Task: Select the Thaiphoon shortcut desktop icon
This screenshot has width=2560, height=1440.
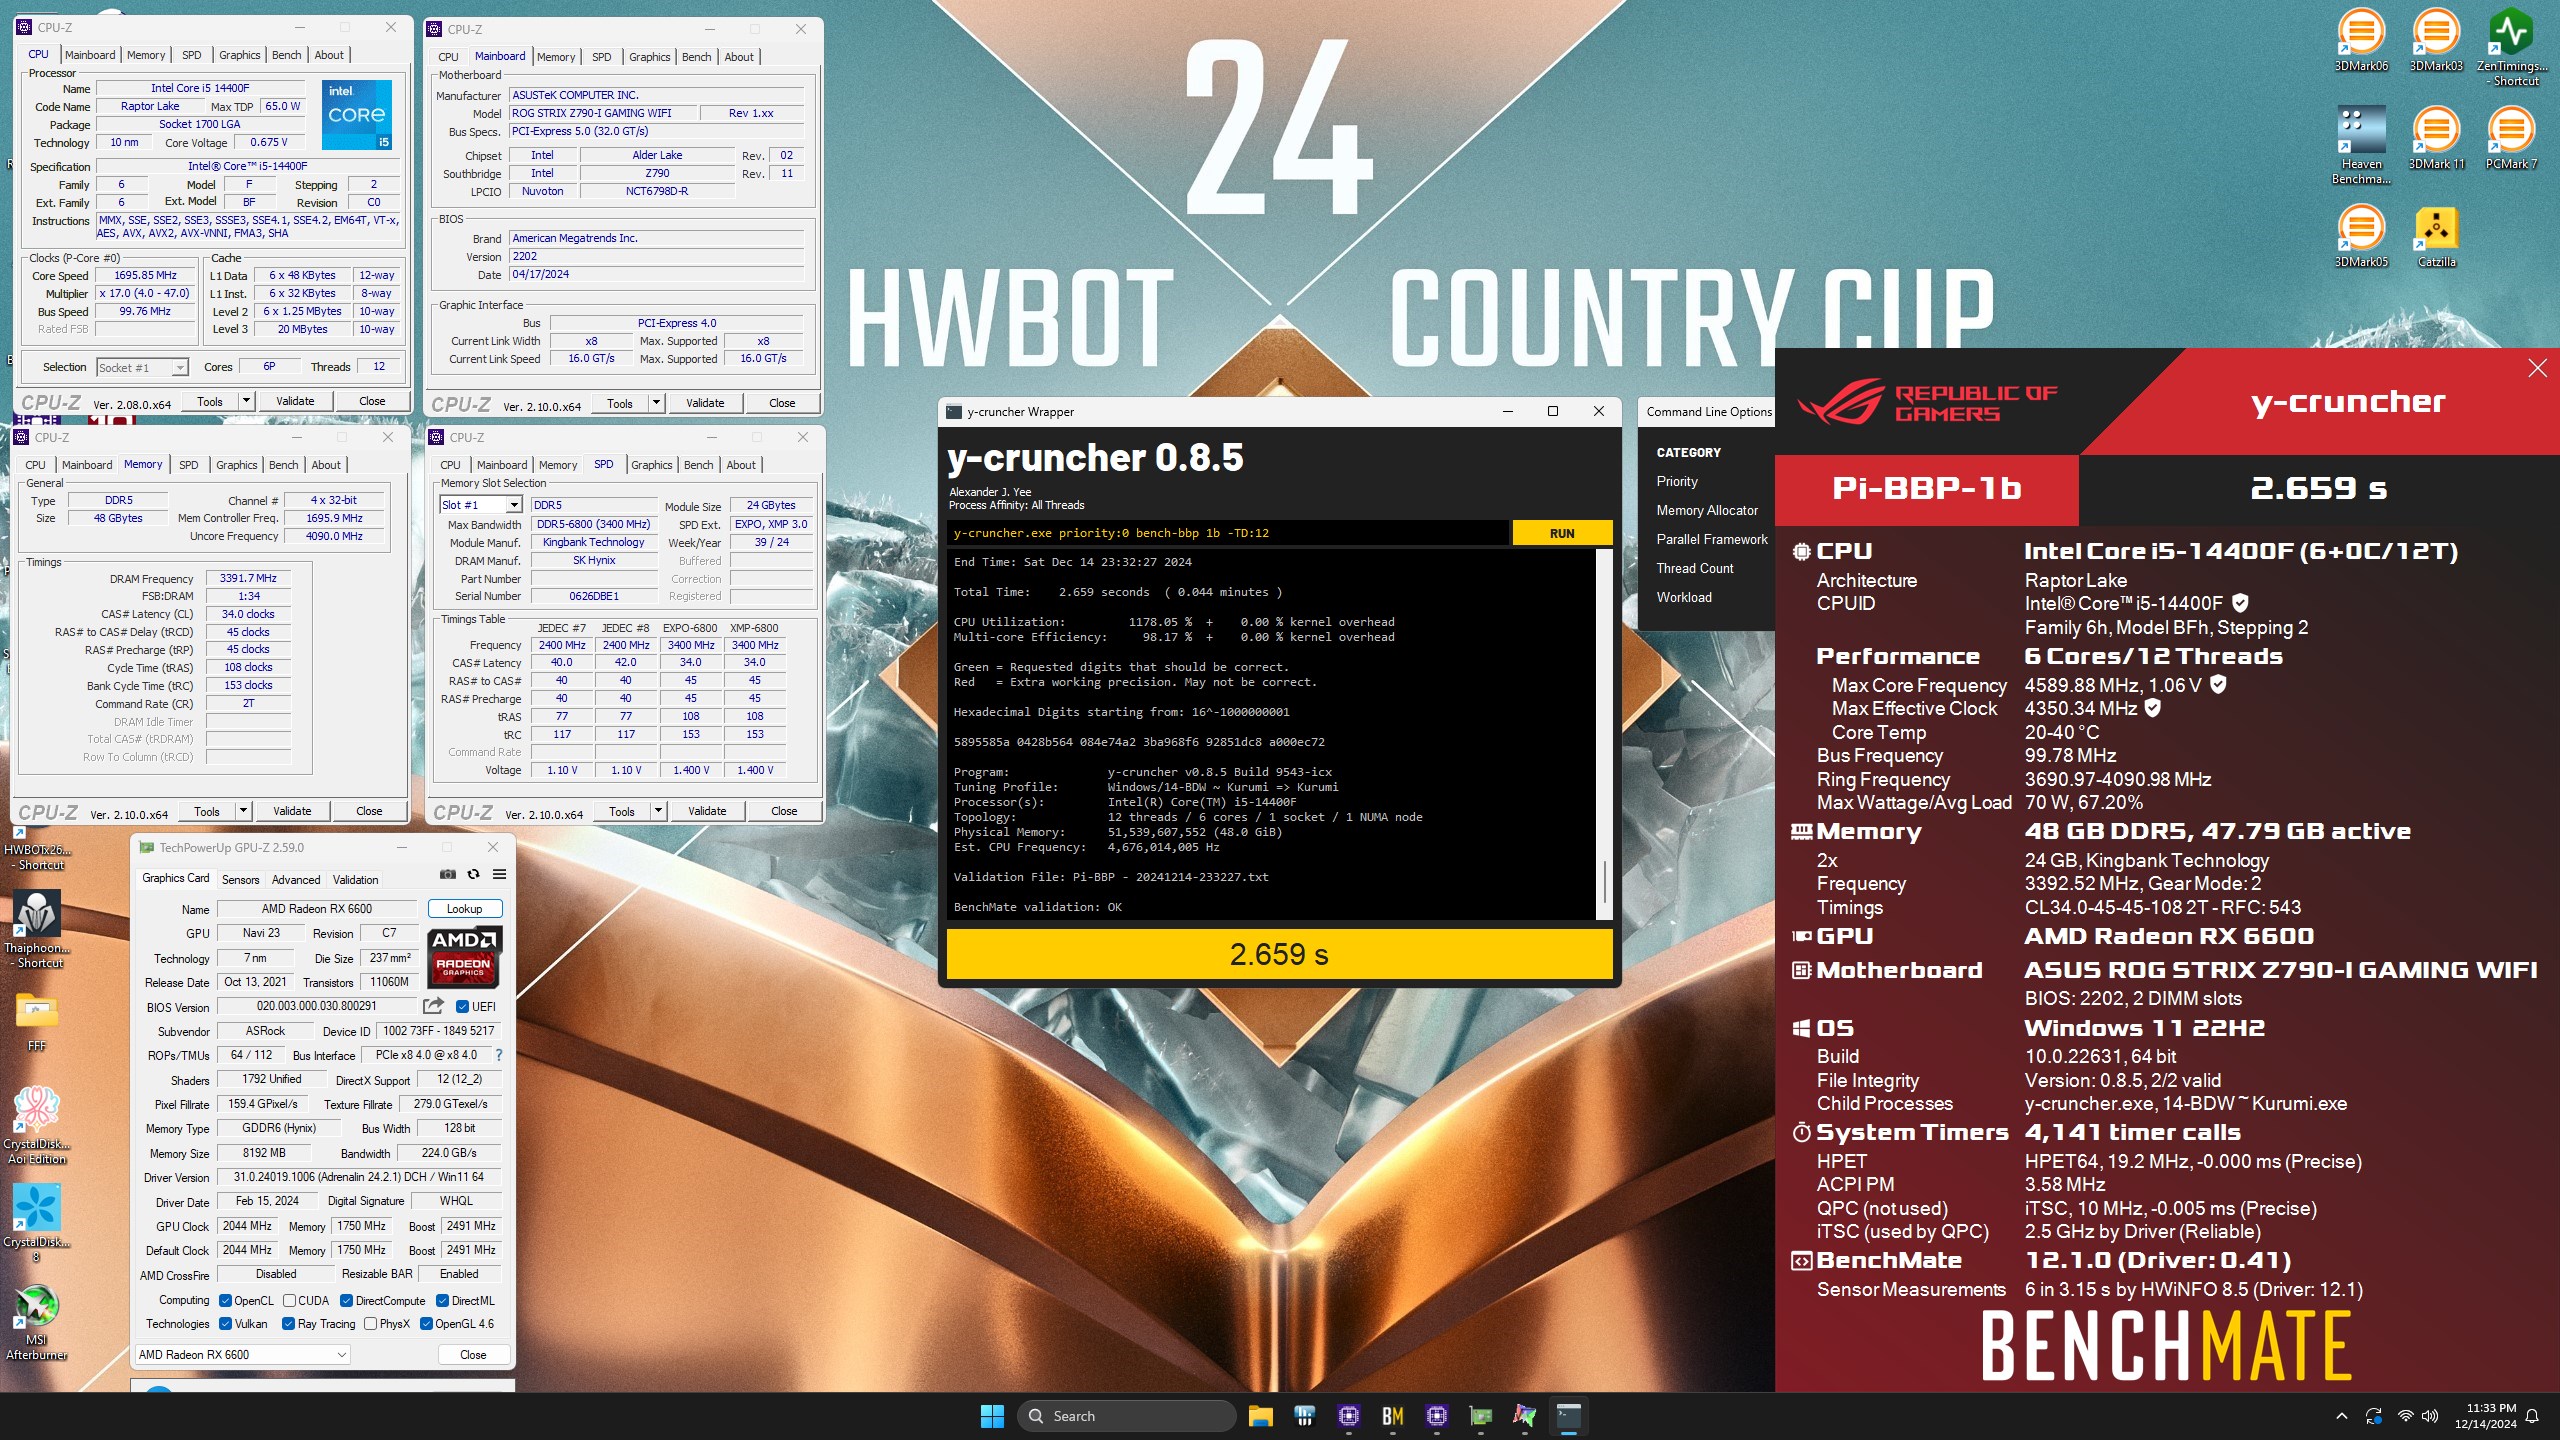Action: (x=37, y=929)
